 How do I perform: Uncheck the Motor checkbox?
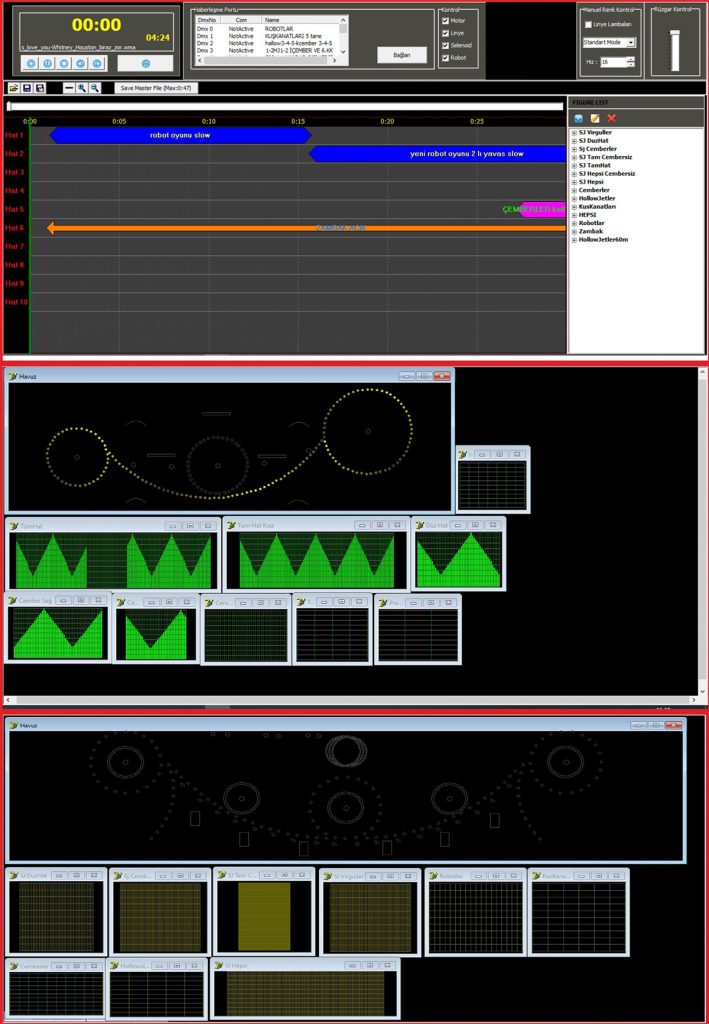pos(446,21)
